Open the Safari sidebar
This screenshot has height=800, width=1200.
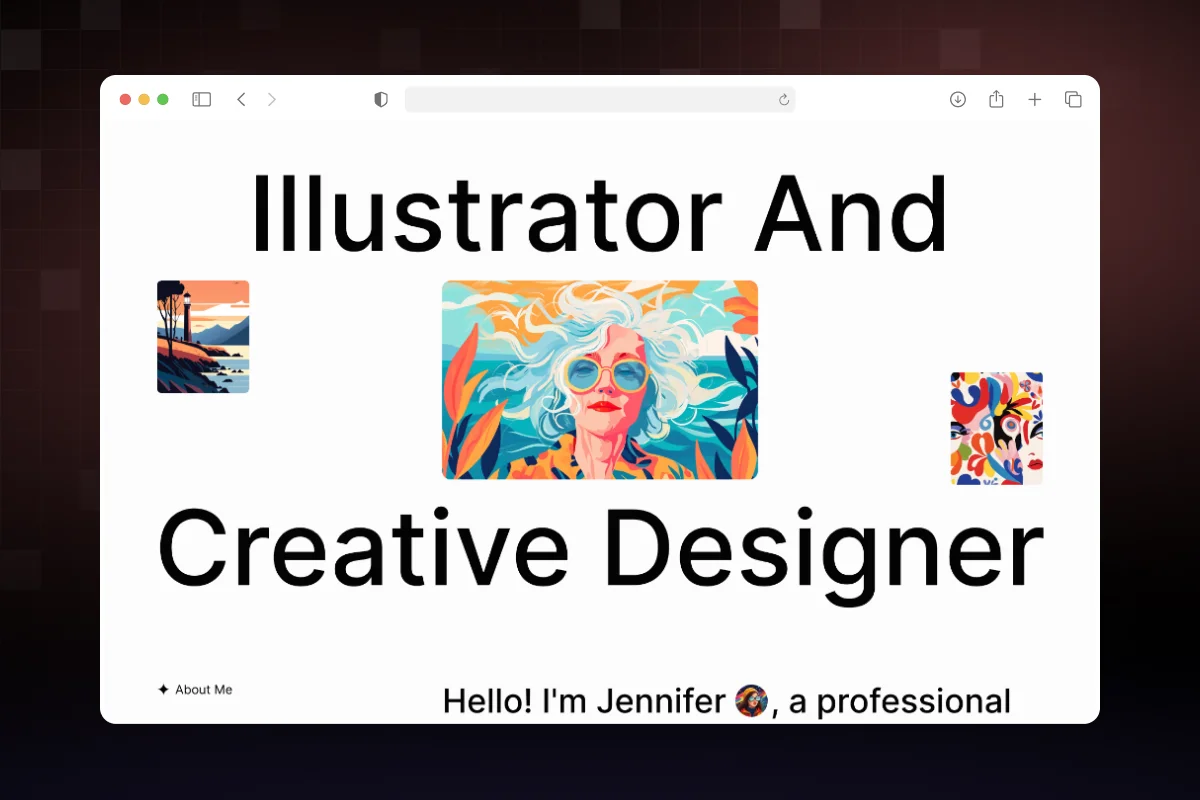(x=201, y=99)
